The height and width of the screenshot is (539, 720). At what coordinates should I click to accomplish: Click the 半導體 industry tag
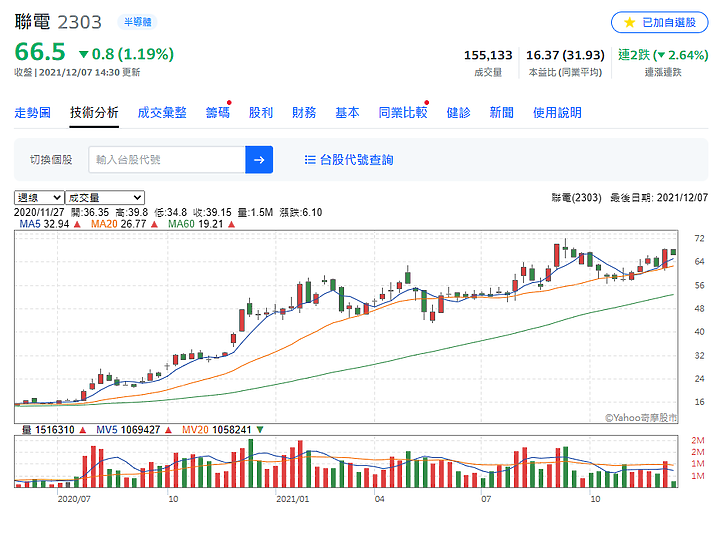click(137, 22)
